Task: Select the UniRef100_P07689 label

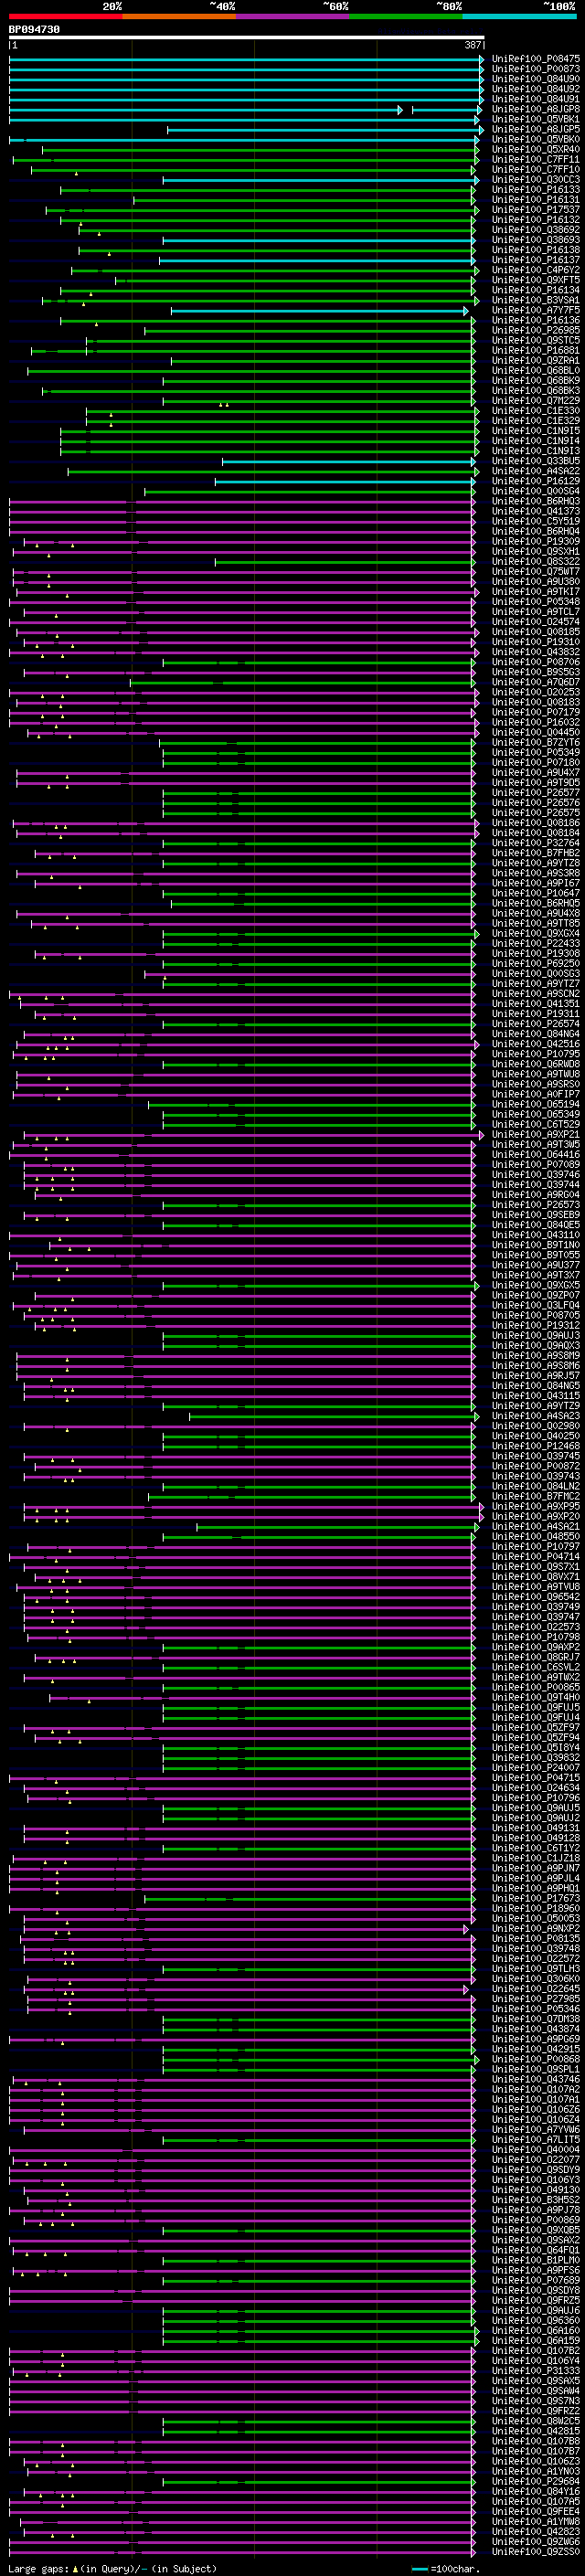Action: pos(536,2280)
